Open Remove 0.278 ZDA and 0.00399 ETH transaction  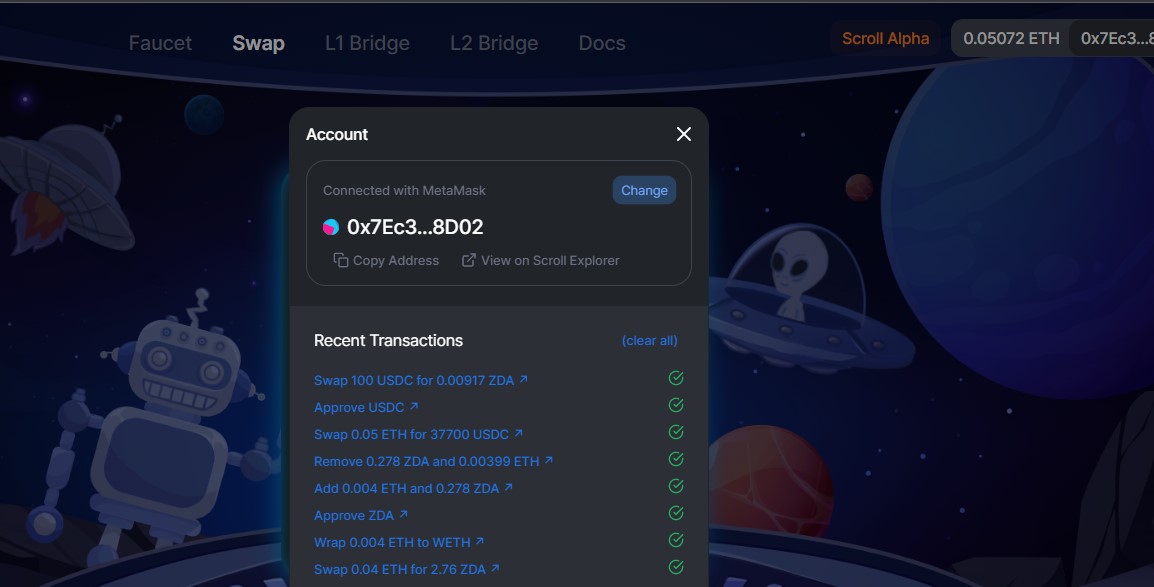[433, 461]
